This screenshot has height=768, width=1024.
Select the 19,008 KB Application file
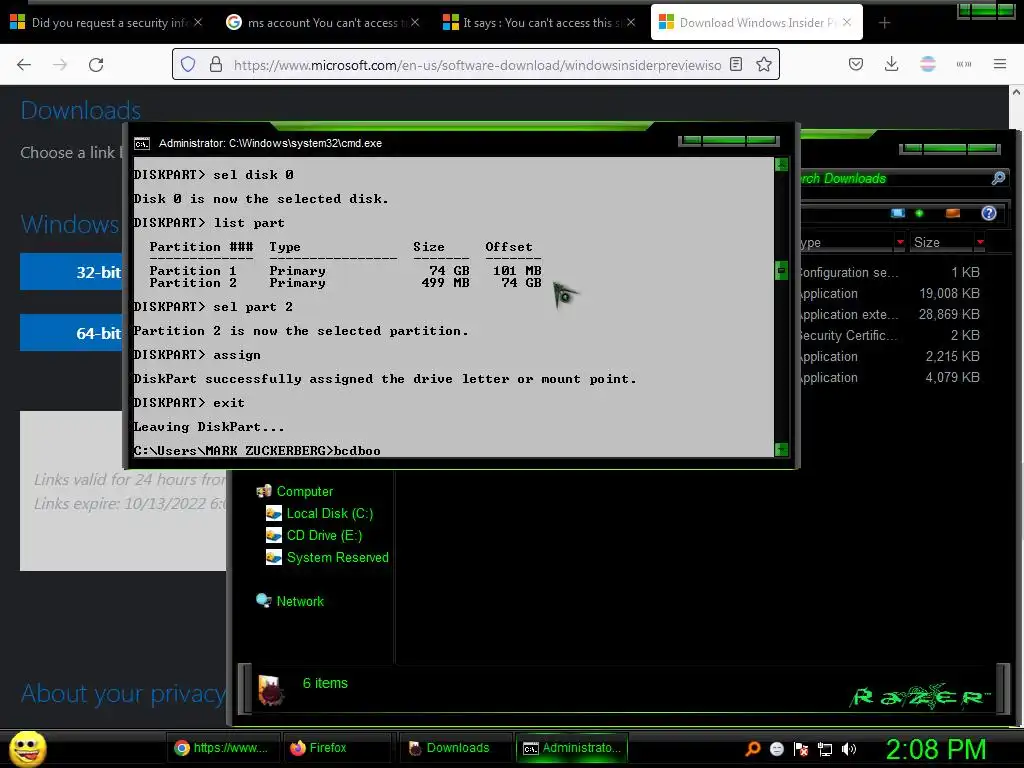click(x=889, y=293)
